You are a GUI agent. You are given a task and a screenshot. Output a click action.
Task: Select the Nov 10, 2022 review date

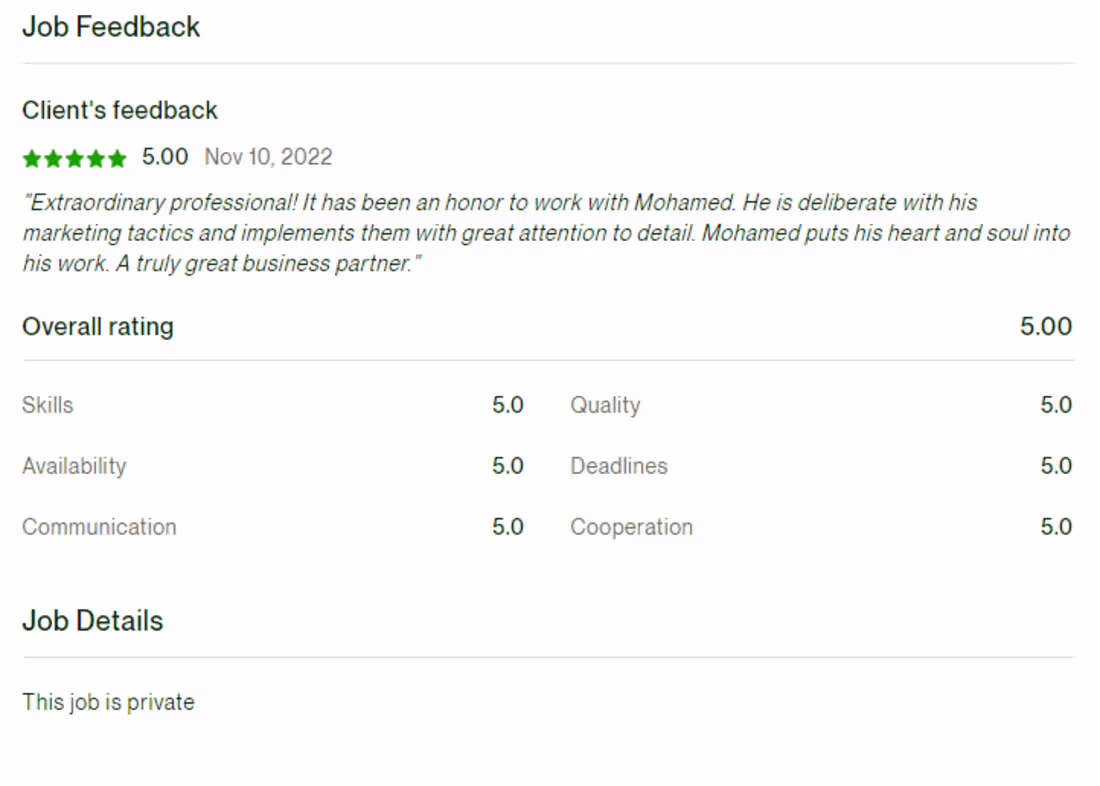[x=268, y=157]
